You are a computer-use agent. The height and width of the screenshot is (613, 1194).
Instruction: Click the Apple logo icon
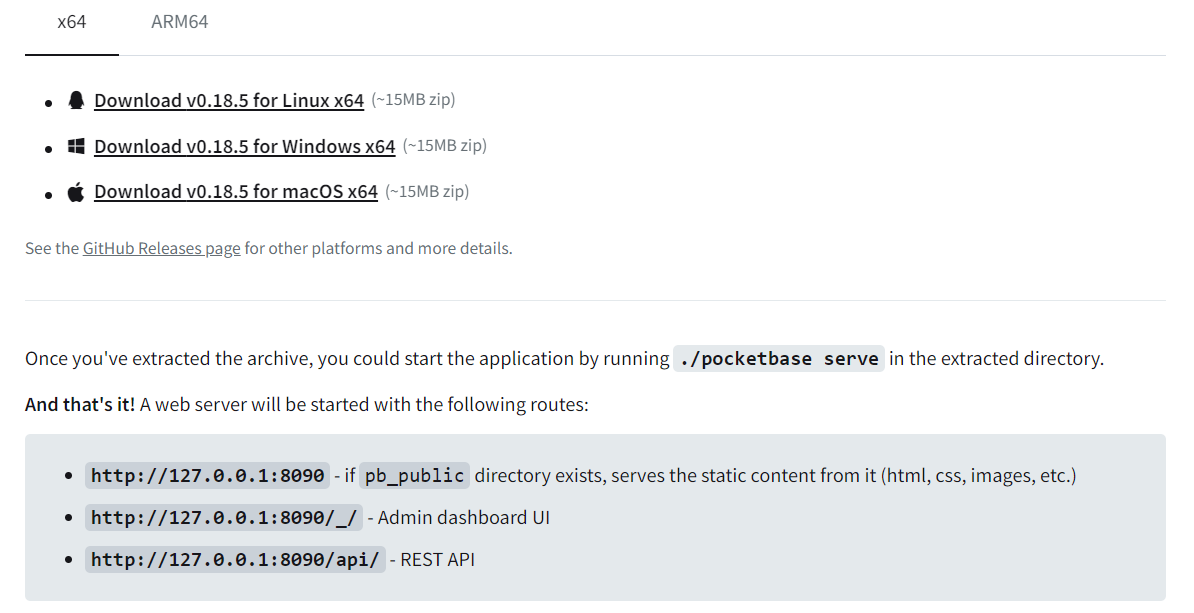(x=76, y=192)
